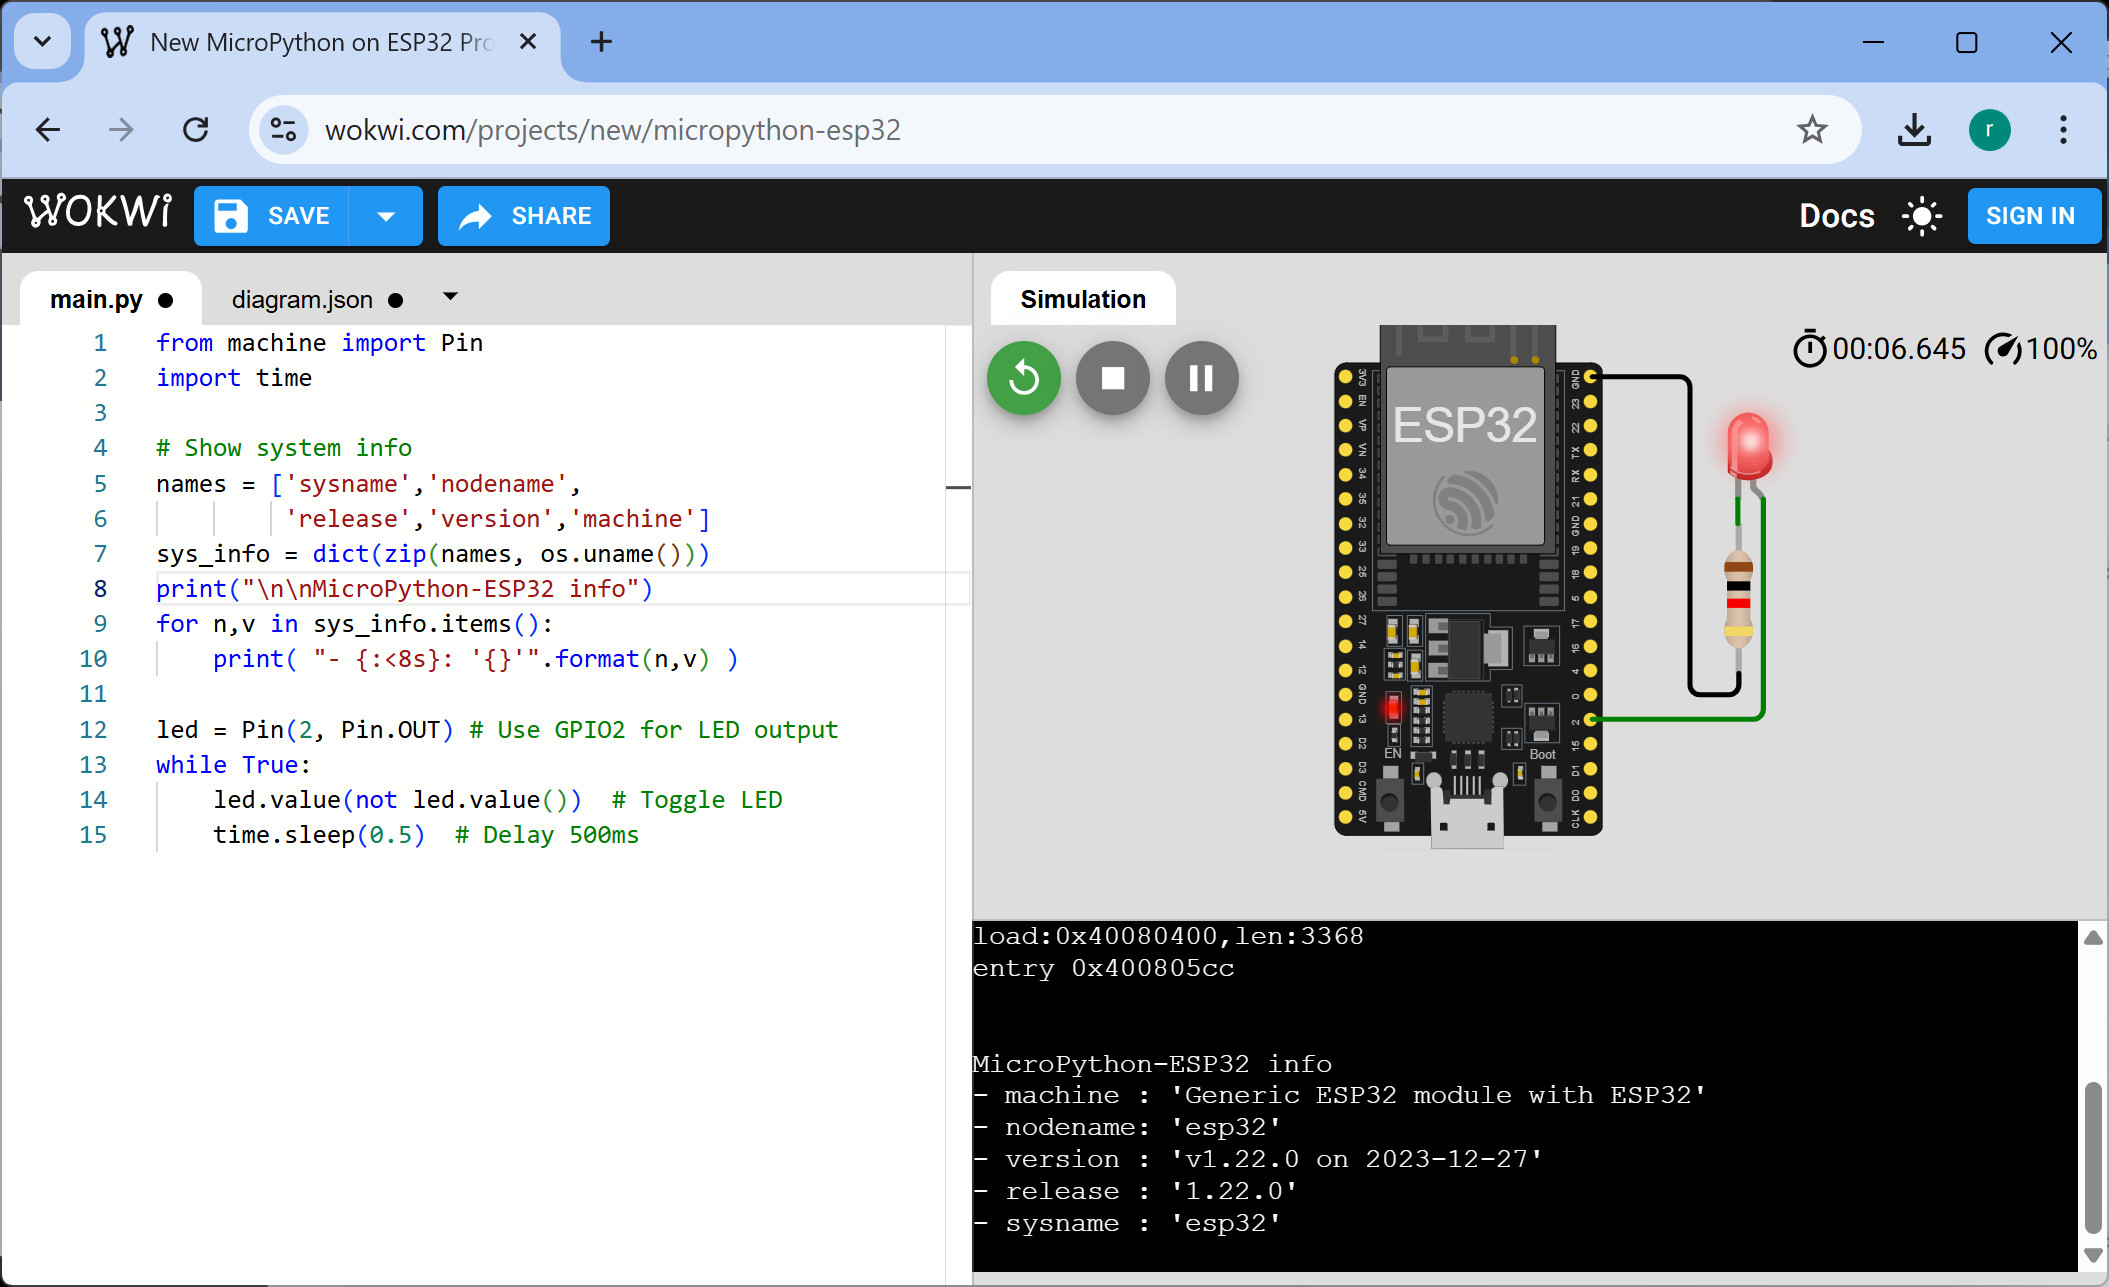Click the Wokwi logo
This screenshot has width=2109, height=1287.
click(98, 213)
